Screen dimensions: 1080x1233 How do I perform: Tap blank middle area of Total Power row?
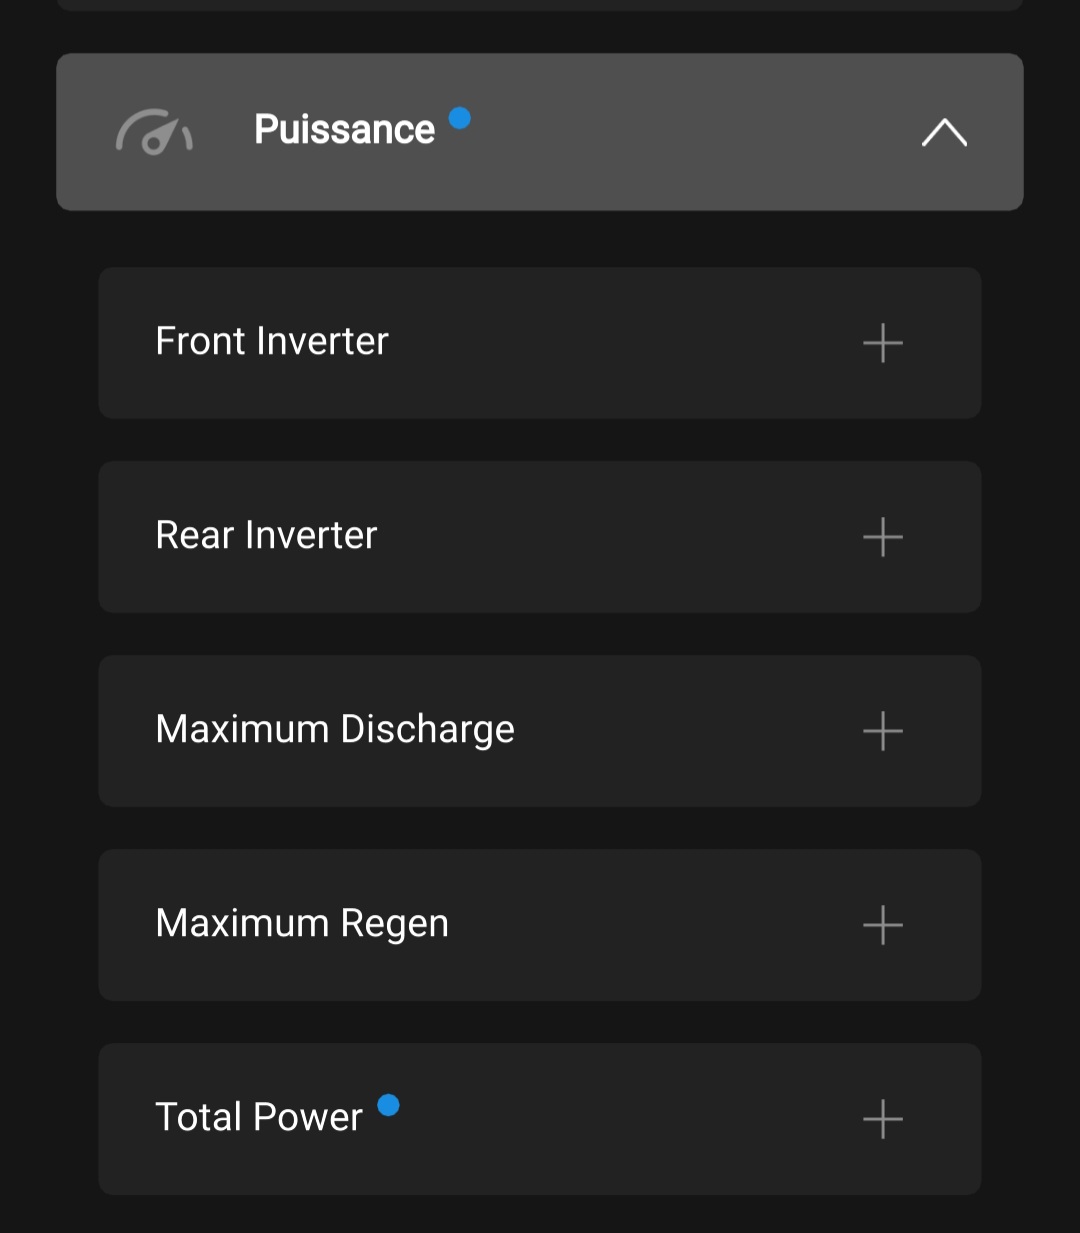[620, 1119]
